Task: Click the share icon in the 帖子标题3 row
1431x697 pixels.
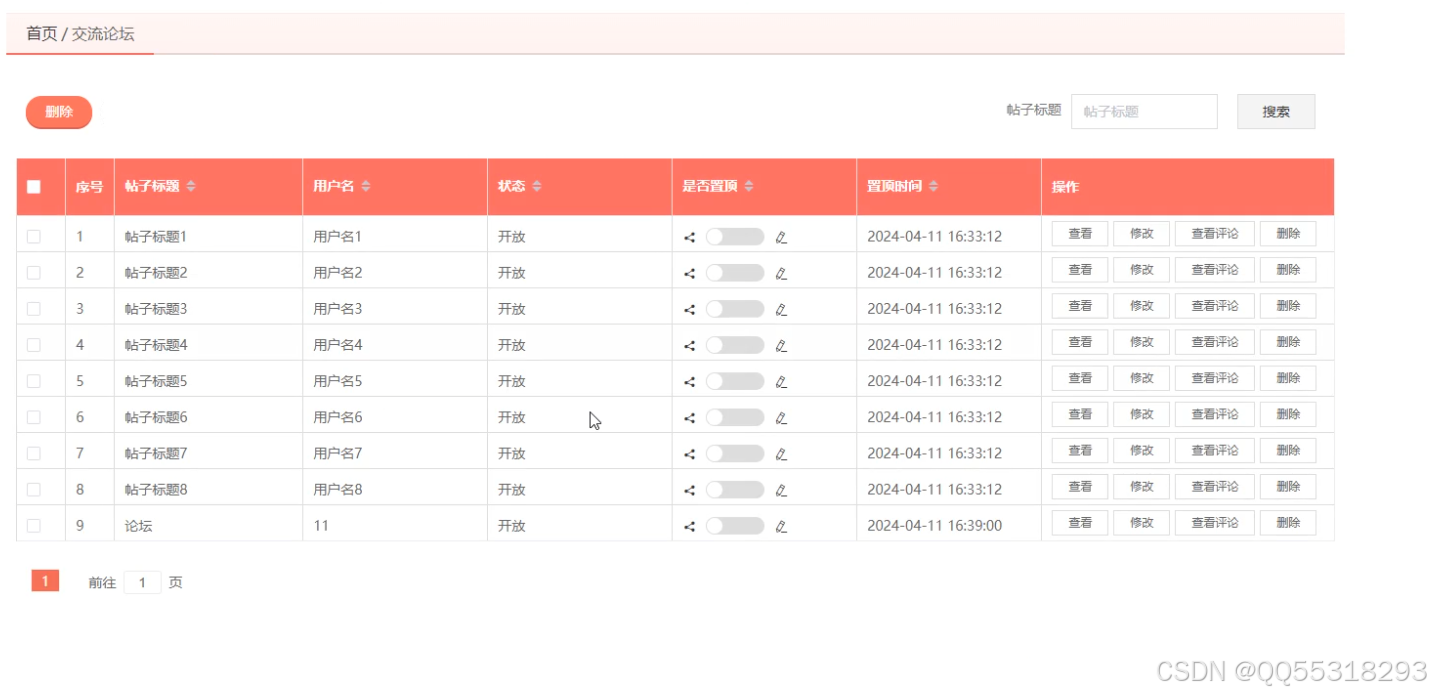Action: tap(689, 309)
